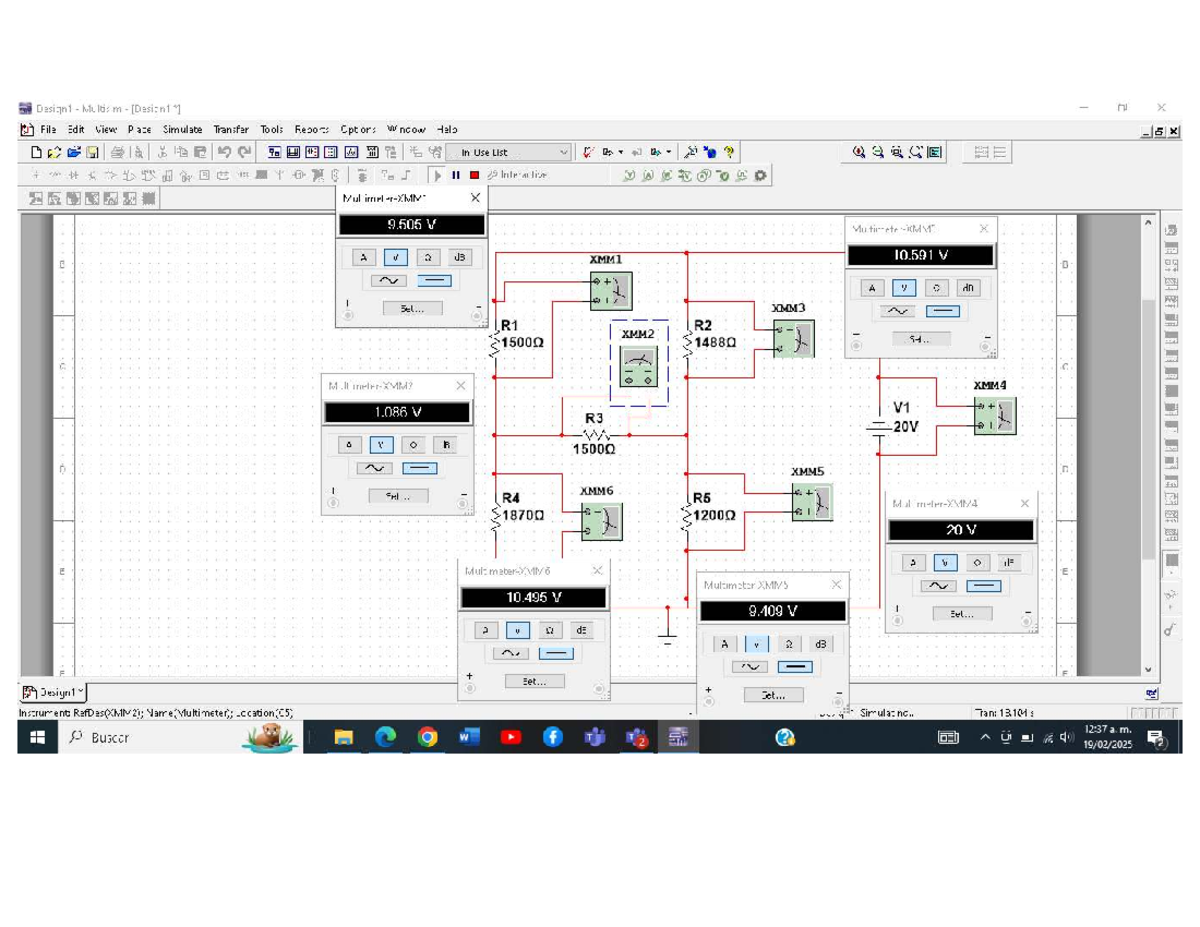This screenshot has width=1200, height=927.
Task: Select resistor R3 1500Ω
Action: (x=596, y=435)
